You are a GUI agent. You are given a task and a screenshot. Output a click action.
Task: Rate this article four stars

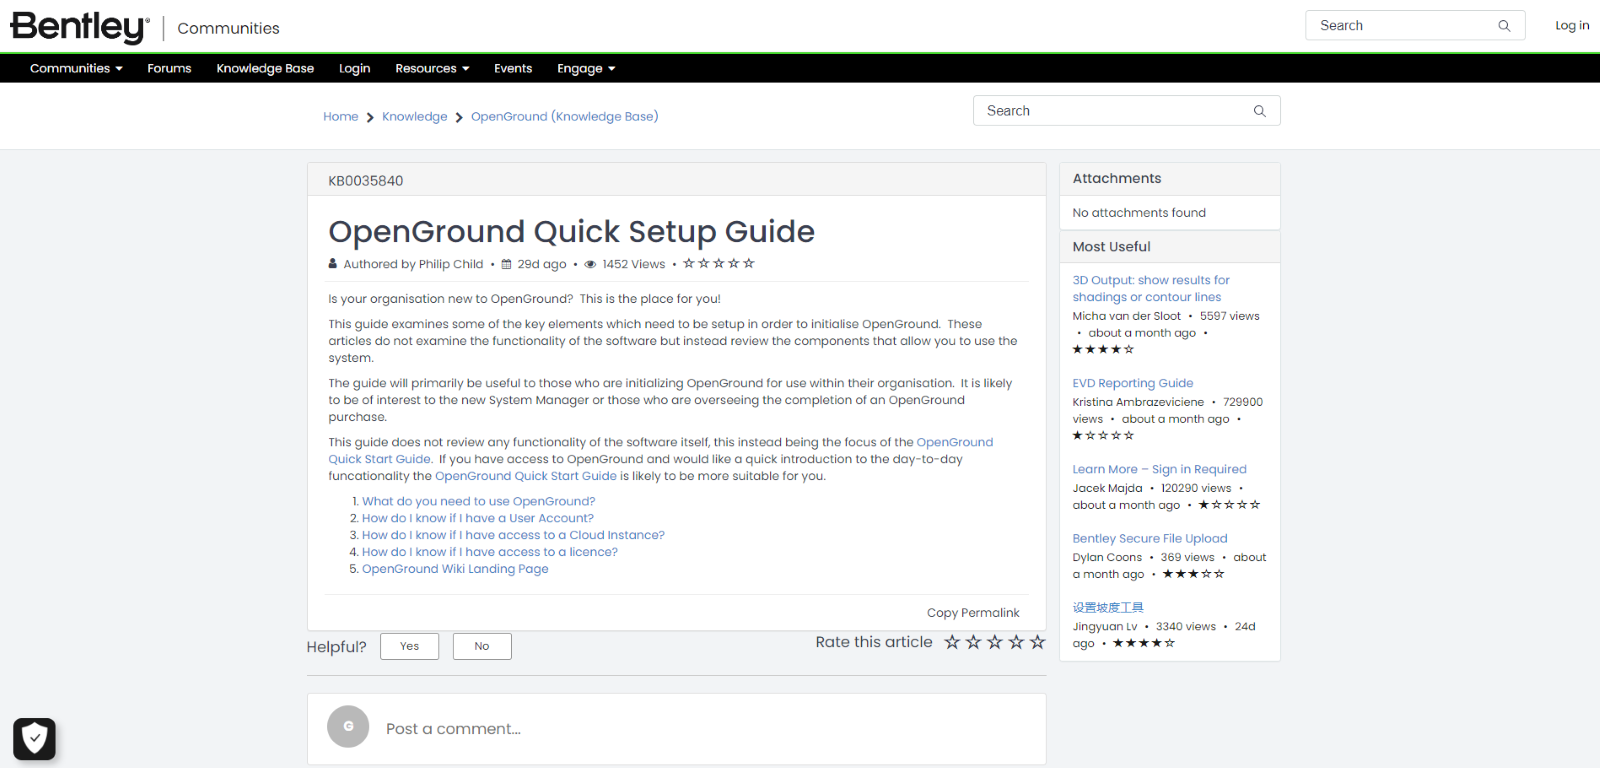click(1016, 642)
